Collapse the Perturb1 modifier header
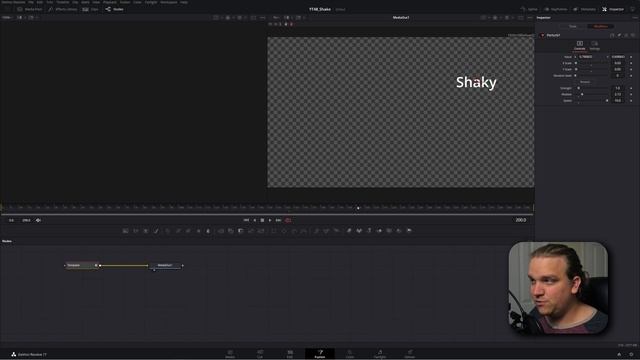This screenshot has height=360, width=640. [542, 36]
